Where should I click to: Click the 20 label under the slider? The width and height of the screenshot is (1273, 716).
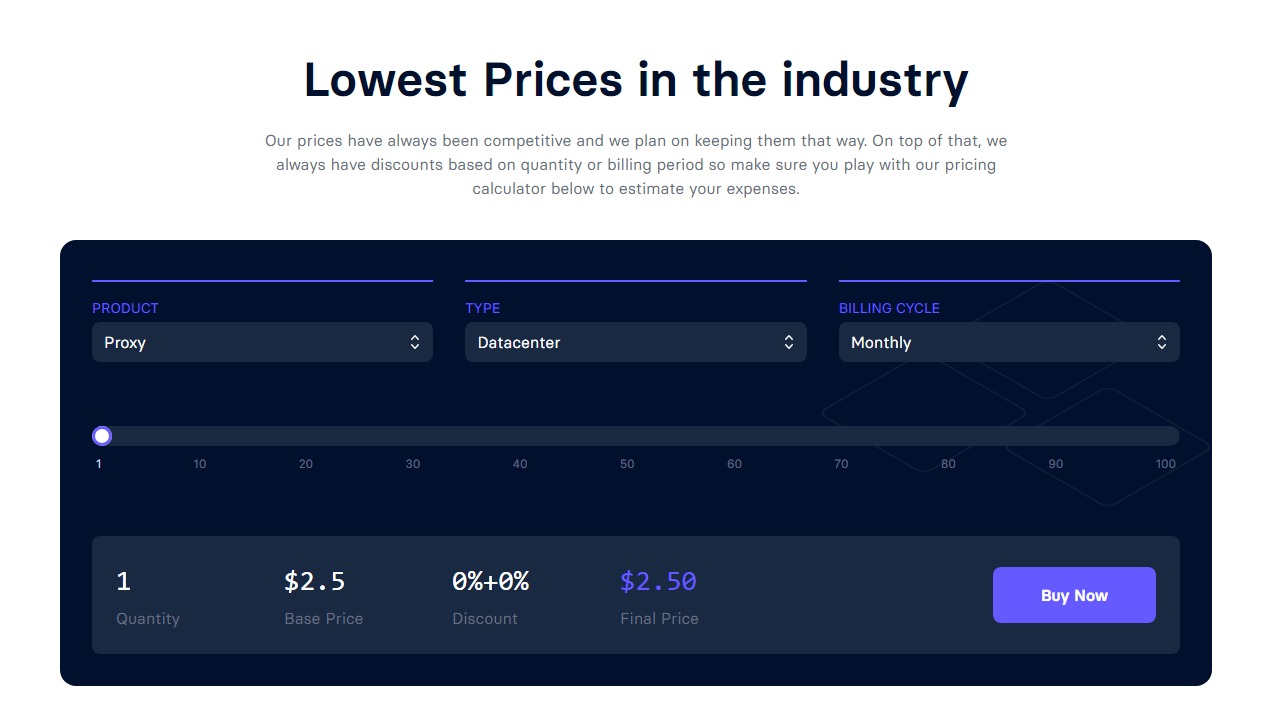(x=306, y=464)
